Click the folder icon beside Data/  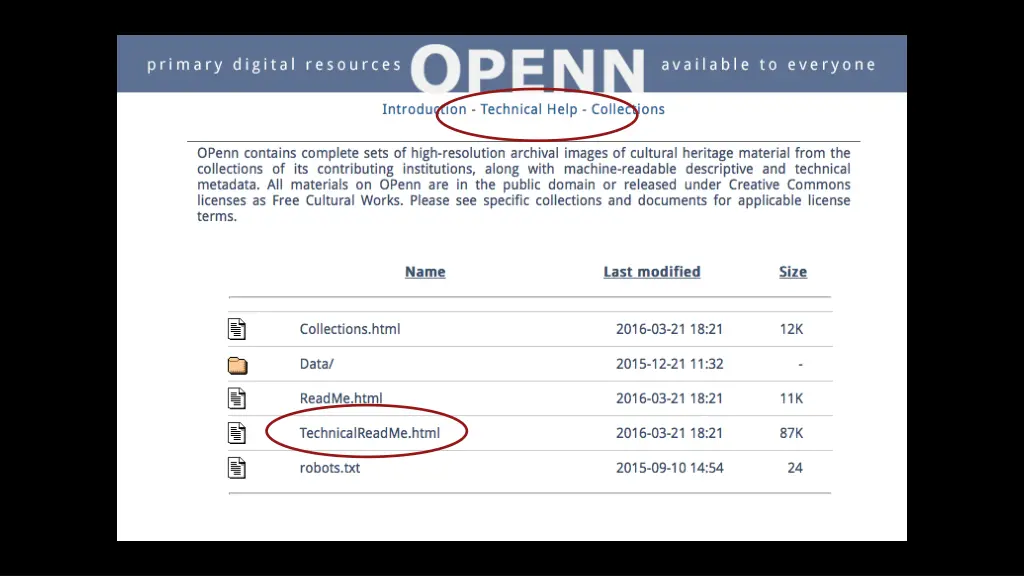(238, 365)
